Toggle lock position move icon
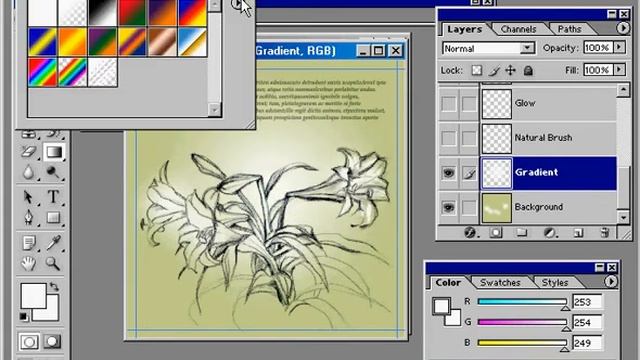This screenshot has height=360, width=640. (x=511, y=70)
